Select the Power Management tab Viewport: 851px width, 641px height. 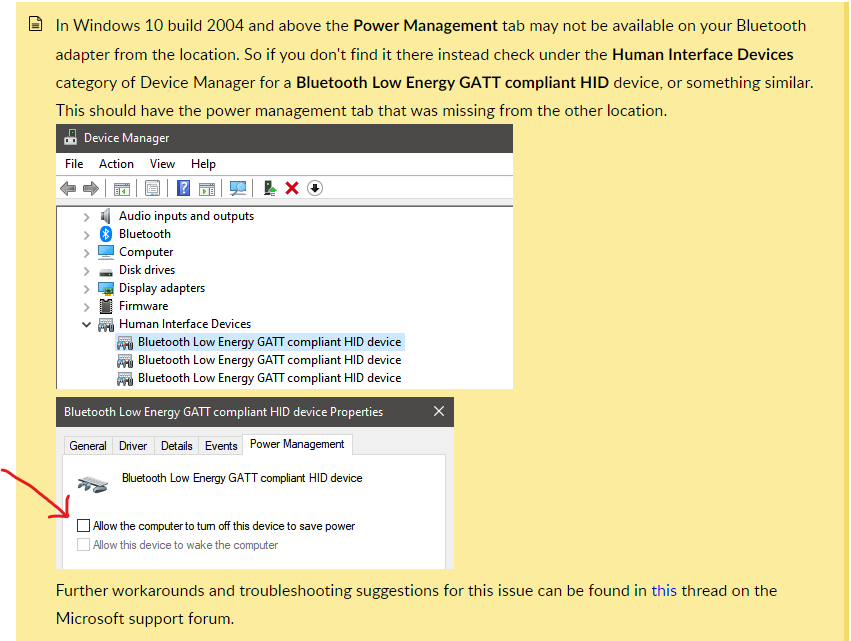coord(297,444)
